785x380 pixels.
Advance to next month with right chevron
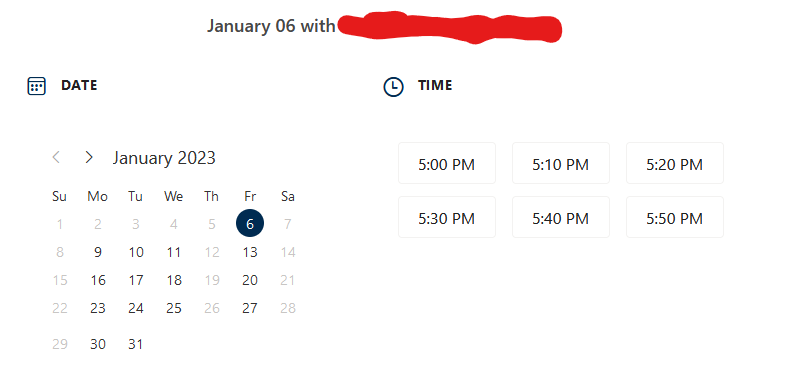click(x=89, y=157)
